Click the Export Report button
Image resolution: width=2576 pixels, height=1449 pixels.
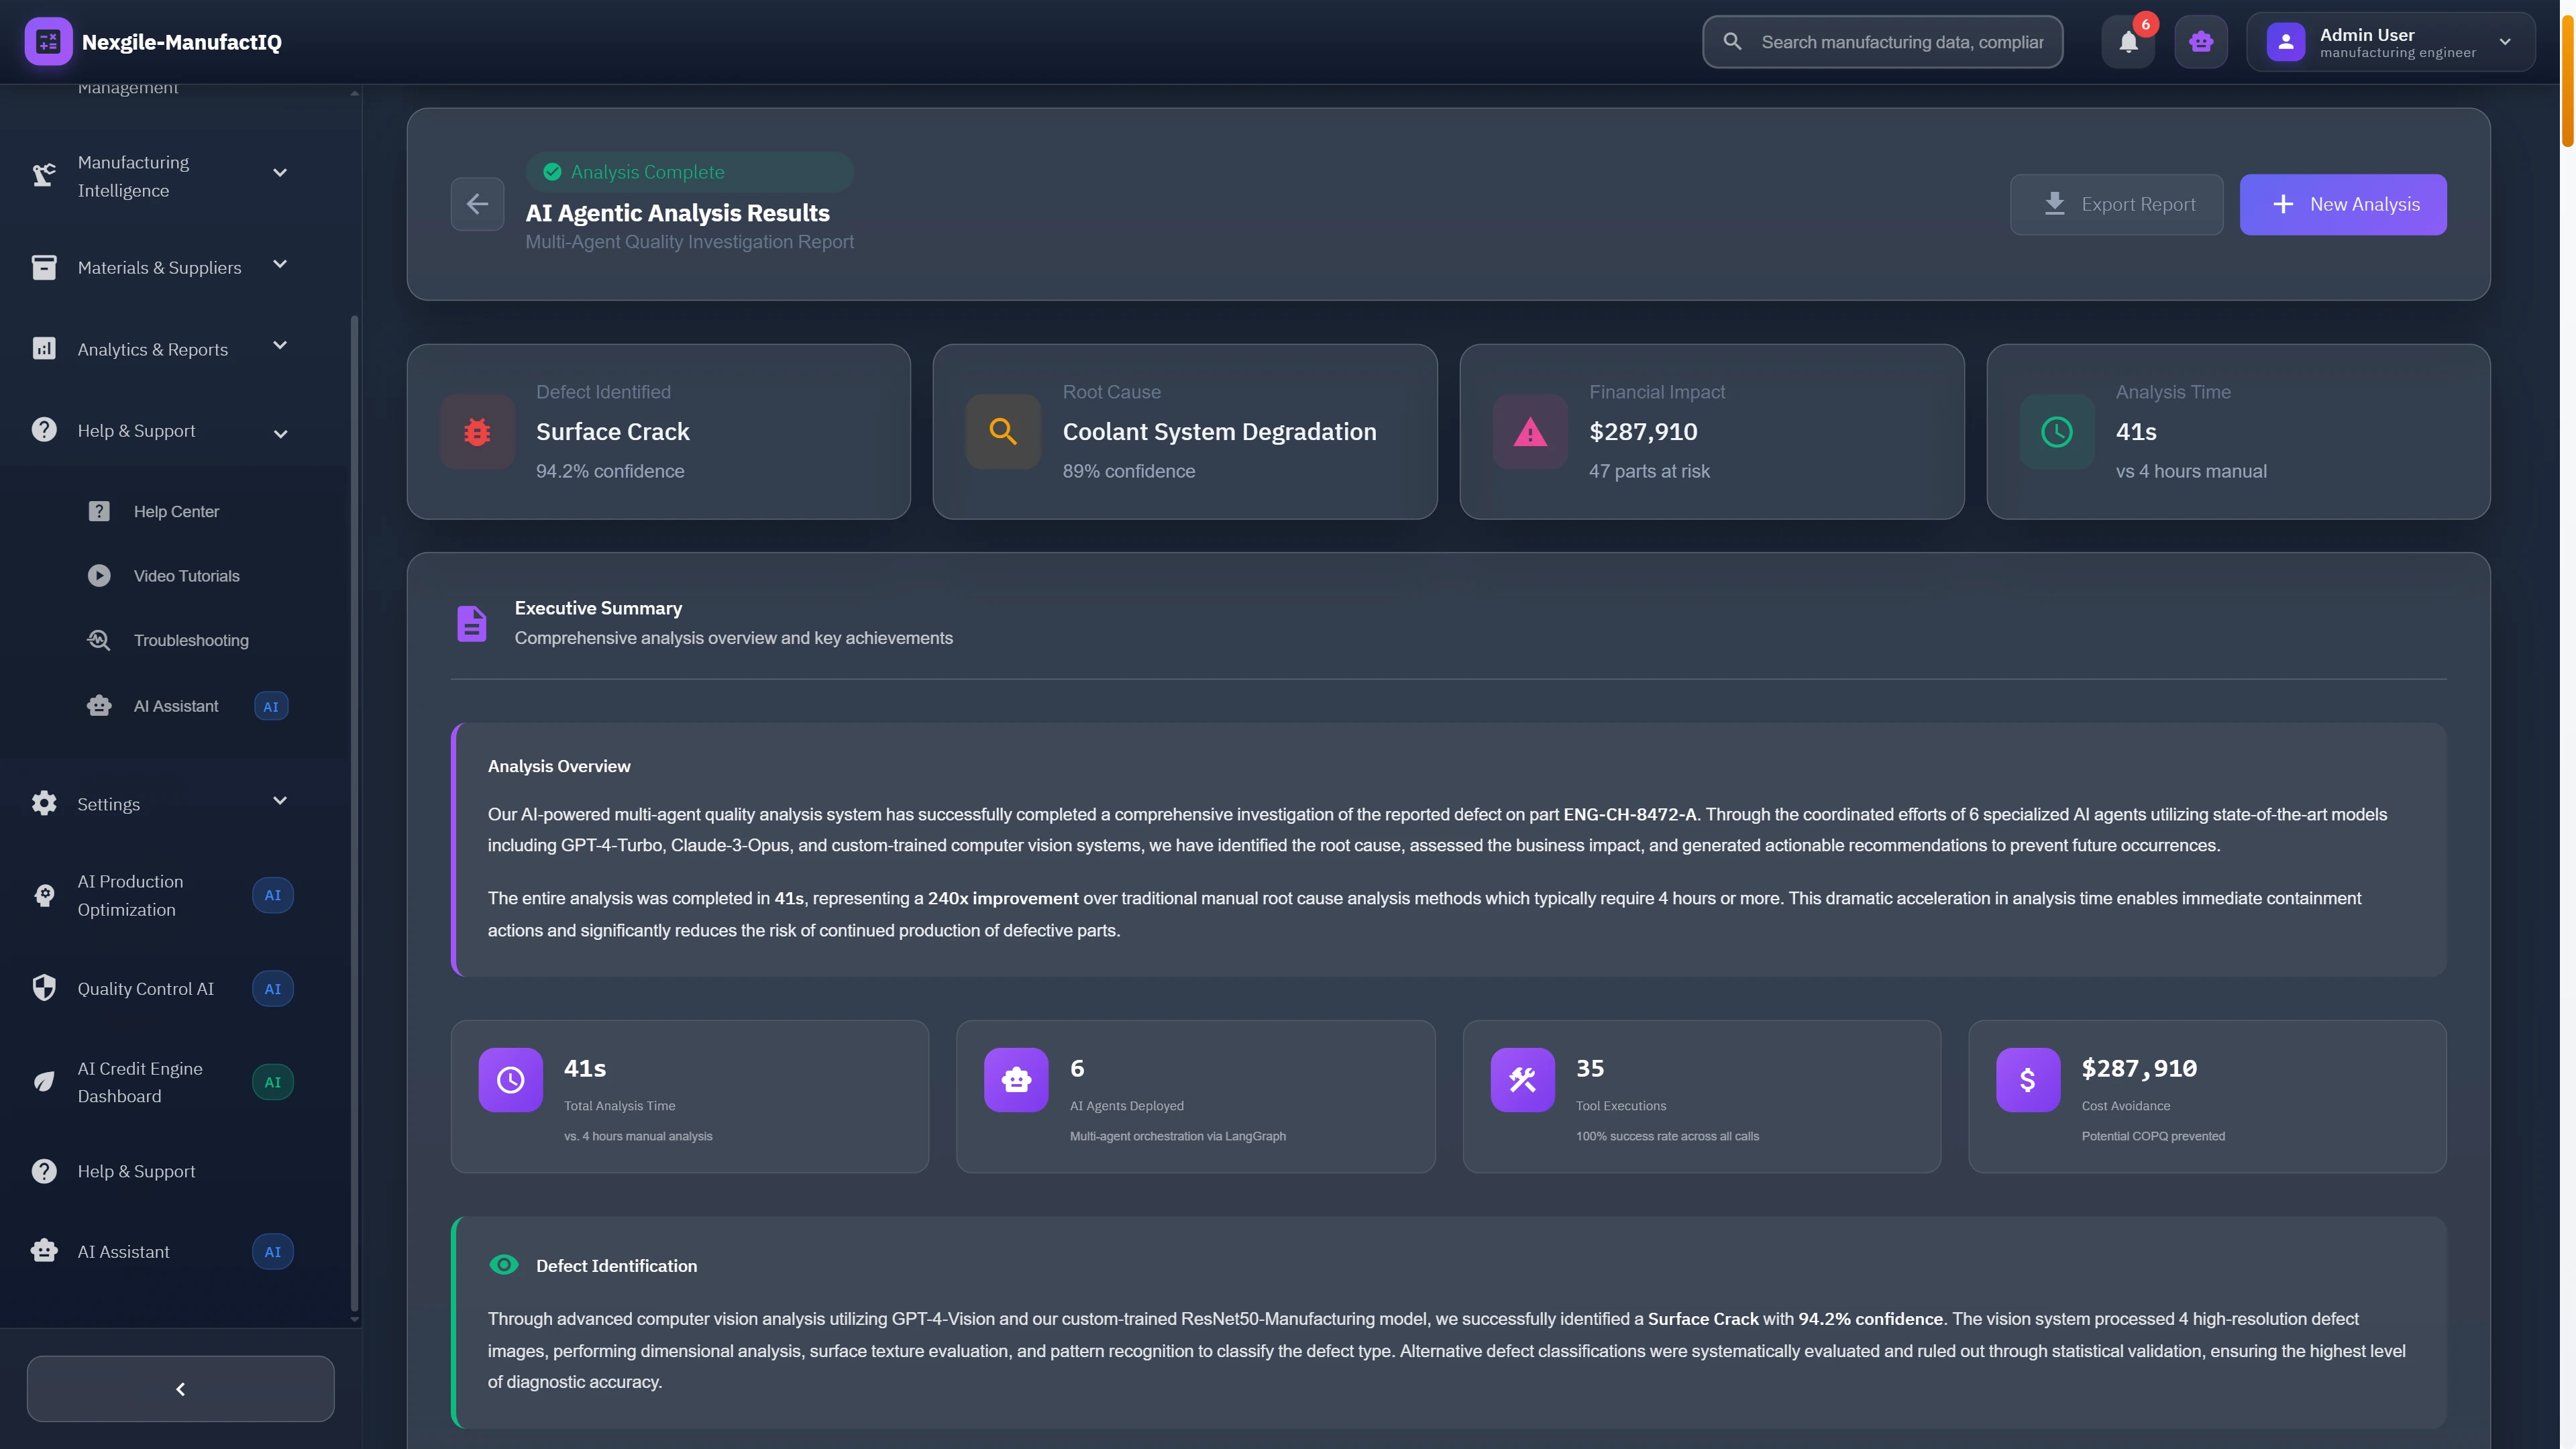click(2116, 204)
